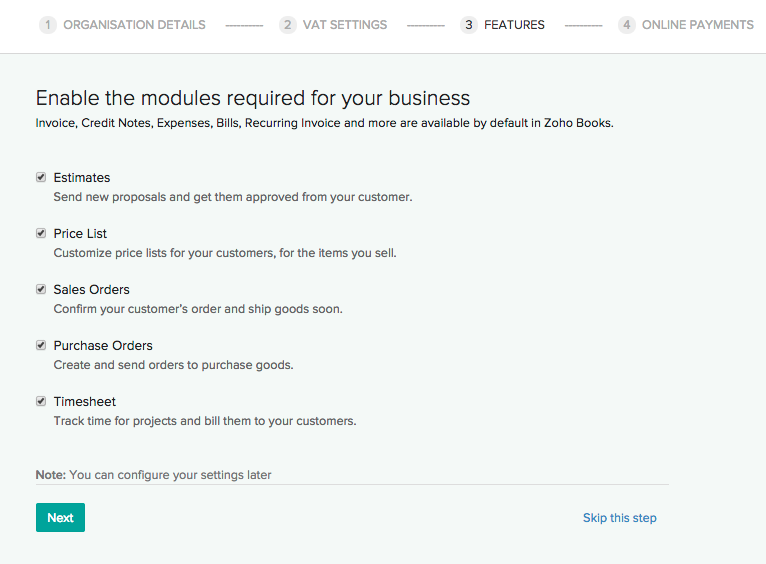Screen dimensions: 766x564
Task: Click the step 2 number badge
Action: coord(287,25)
